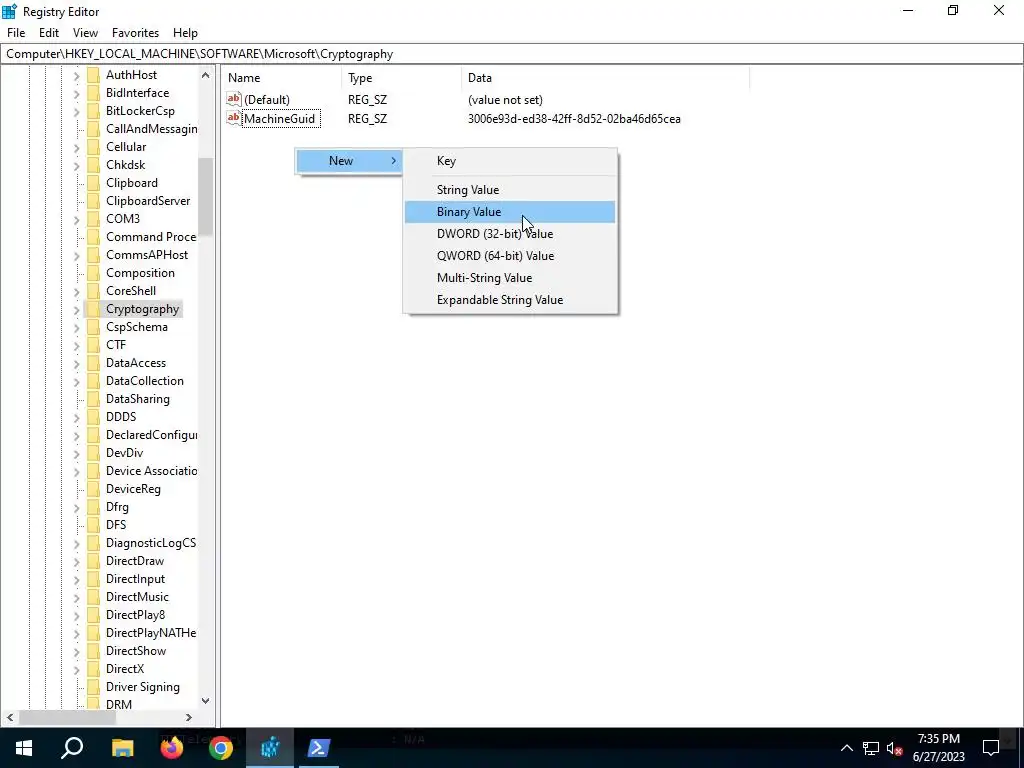
Task: Open the View menu
Action: (85, 33)
